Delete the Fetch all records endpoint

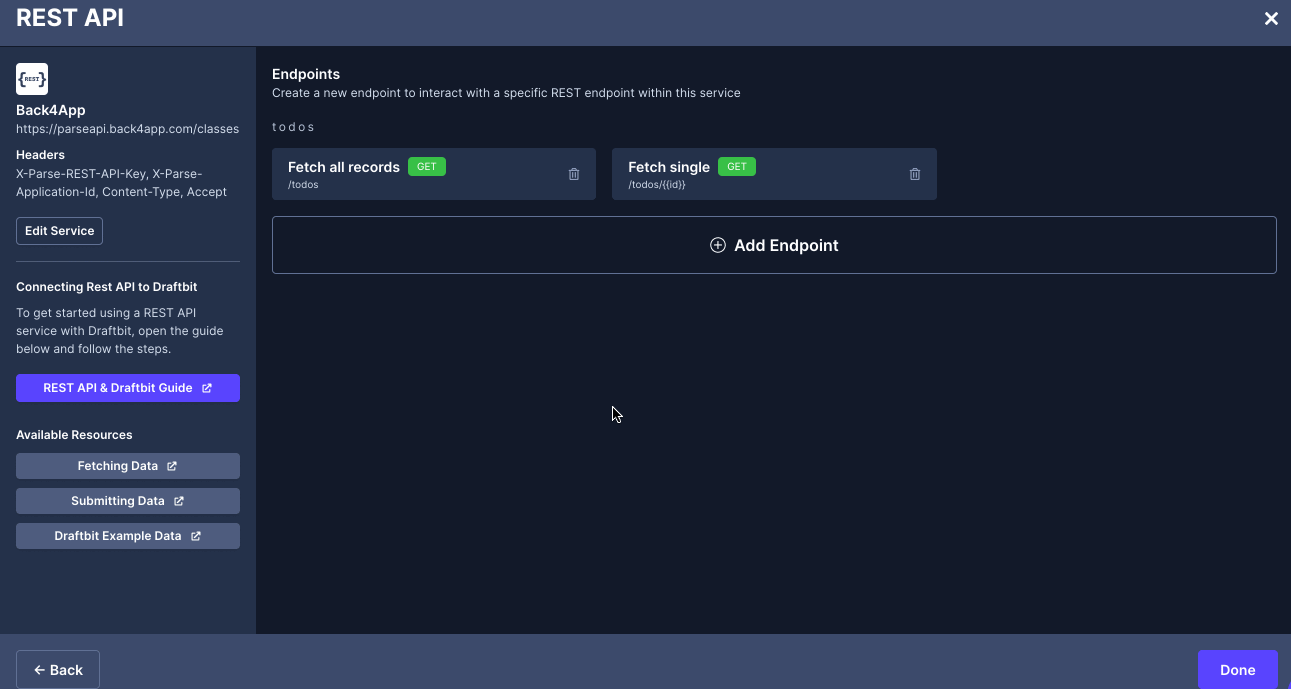574,174
